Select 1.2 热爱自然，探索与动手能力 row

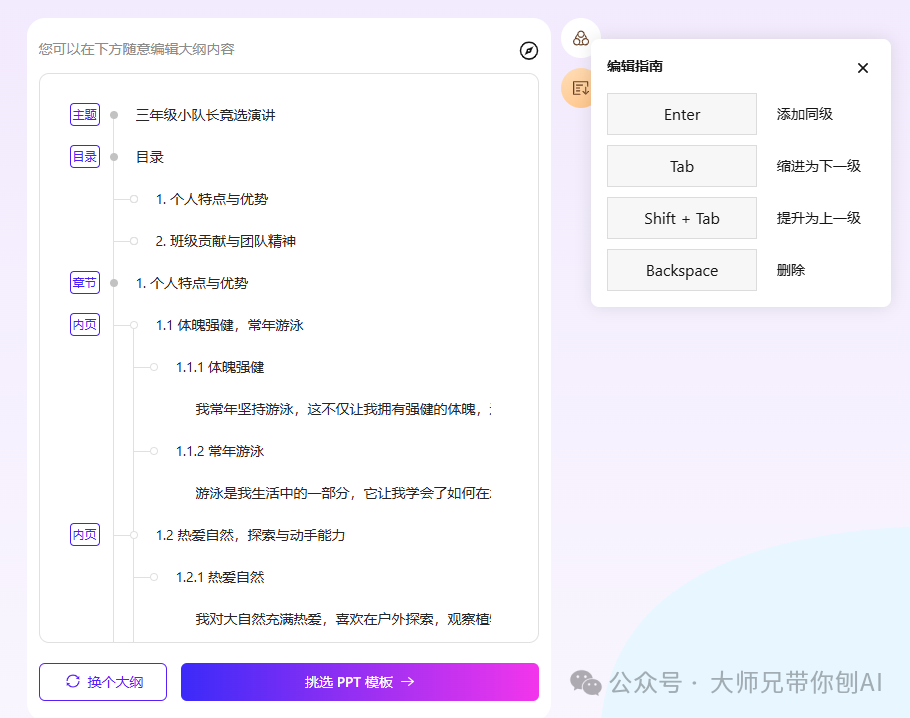251,535
